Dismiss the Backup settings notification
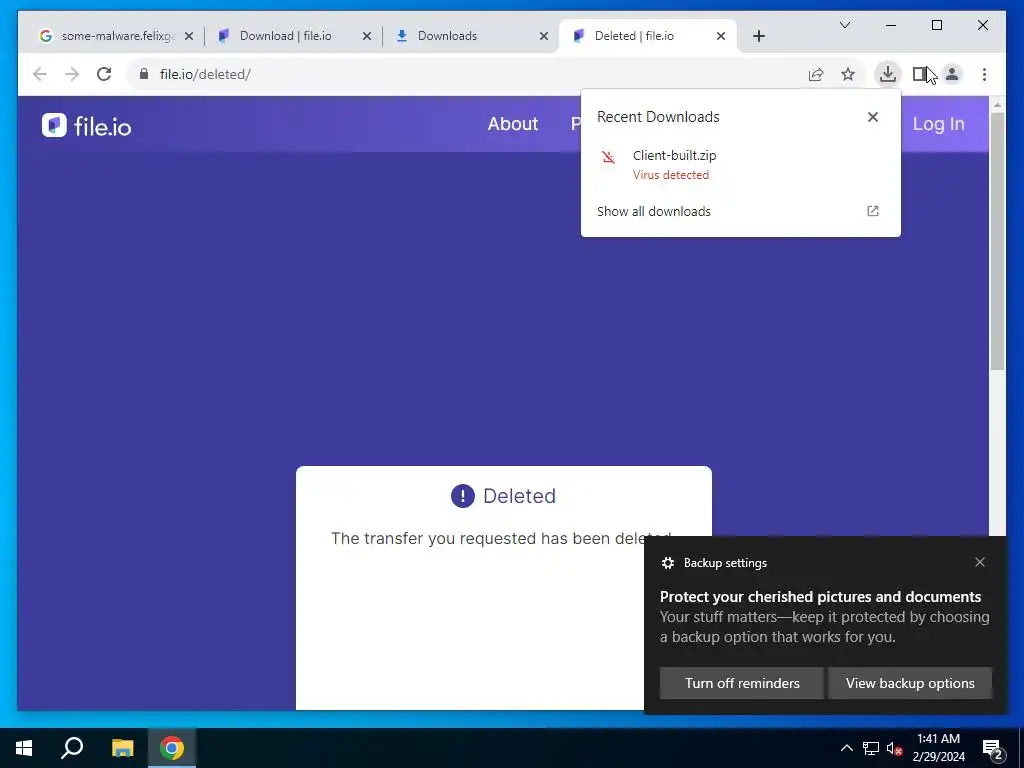This screenshot has width=1024, height=768. [980, 562]
